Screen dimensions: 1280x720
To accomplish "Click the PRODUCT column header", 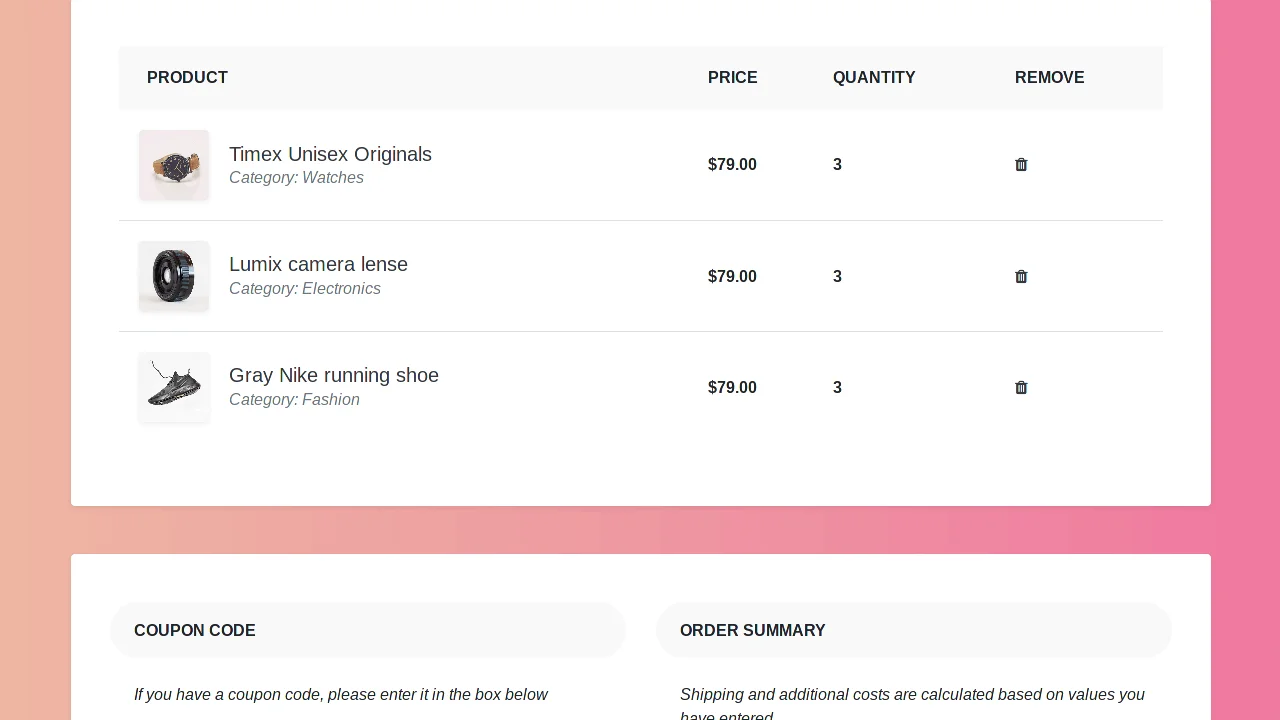I will [187, 77].
